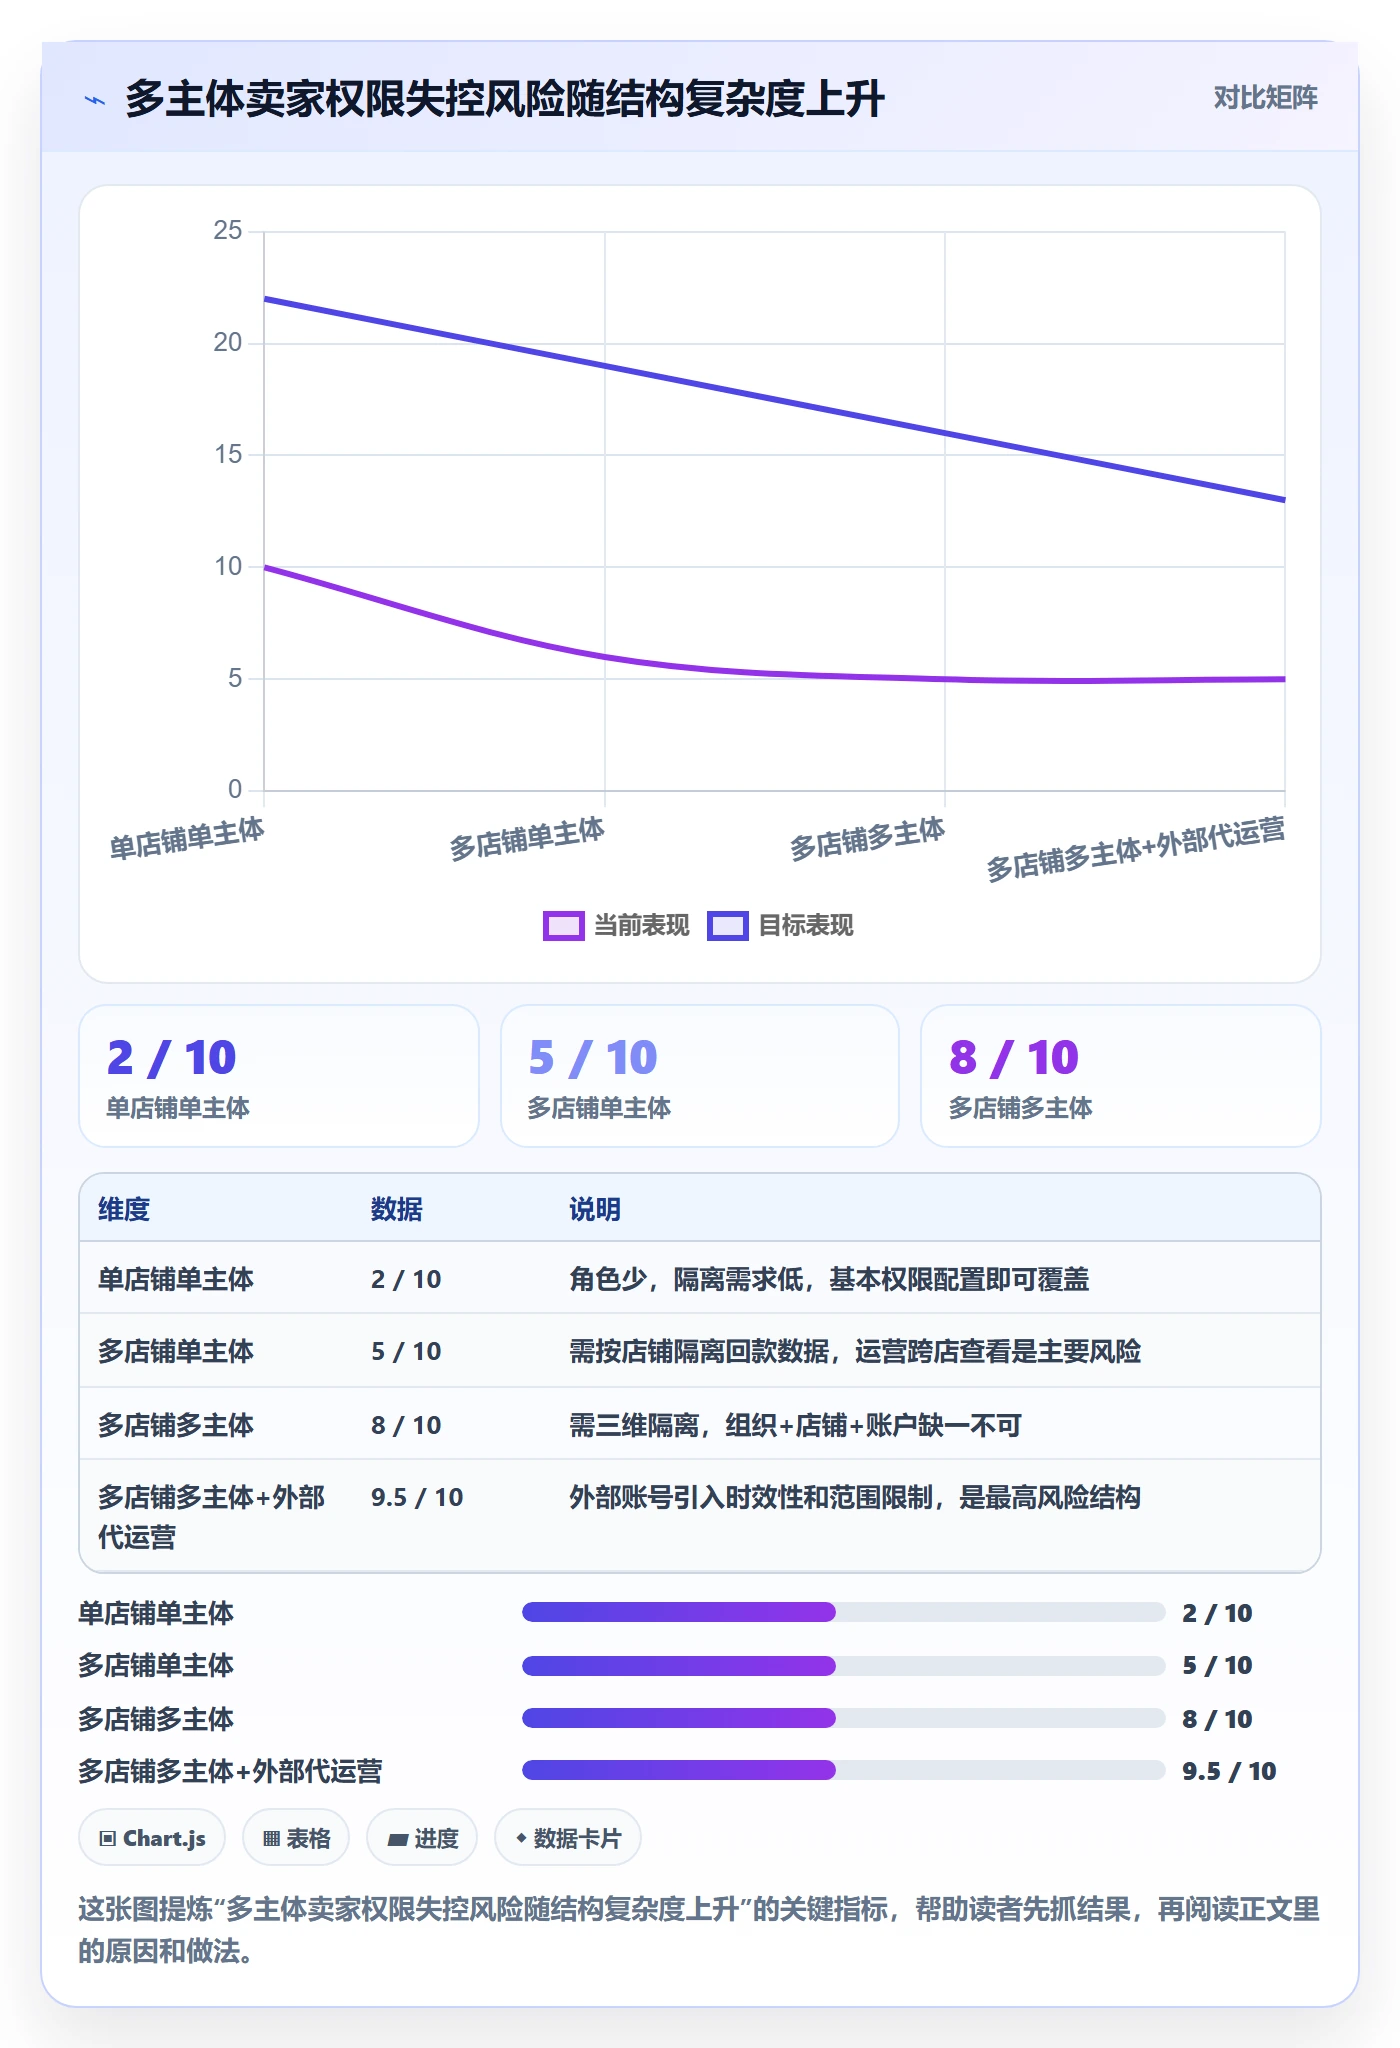Click the progress bar for 多店铺单主体
1400x2048 pixels.
tap(844, 1665)
